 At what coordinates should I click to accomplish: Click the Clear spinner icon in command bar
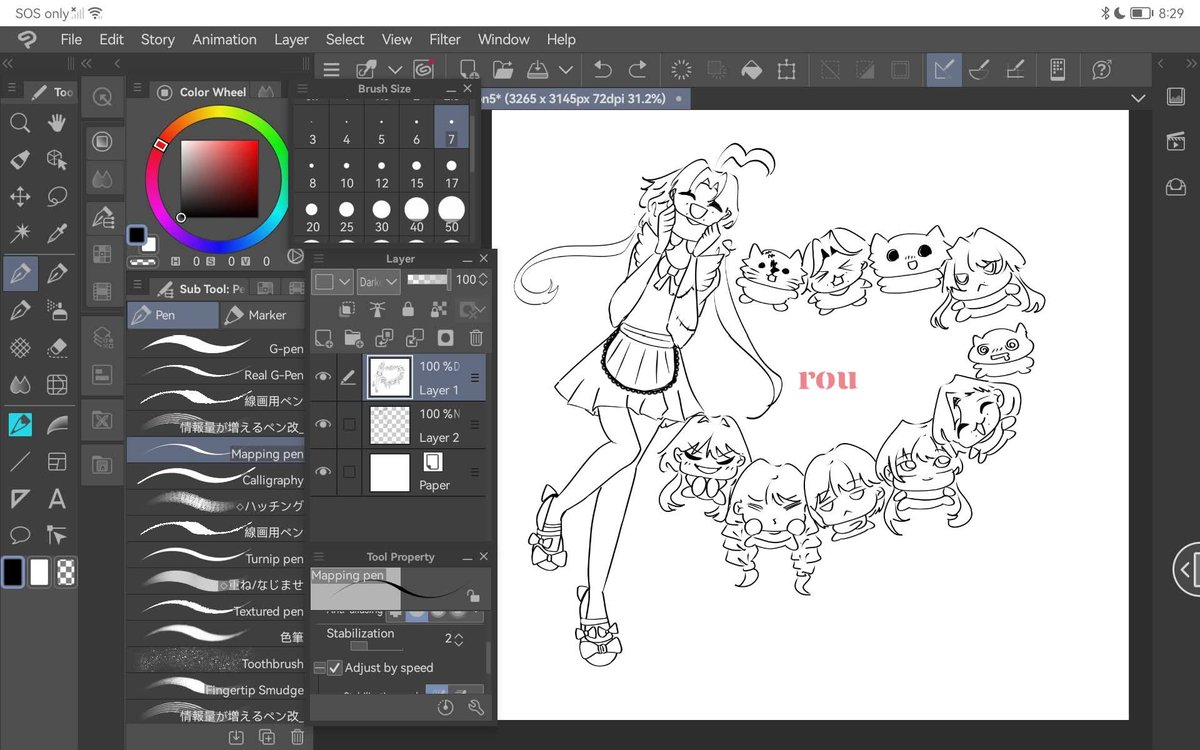click(681, 69)
